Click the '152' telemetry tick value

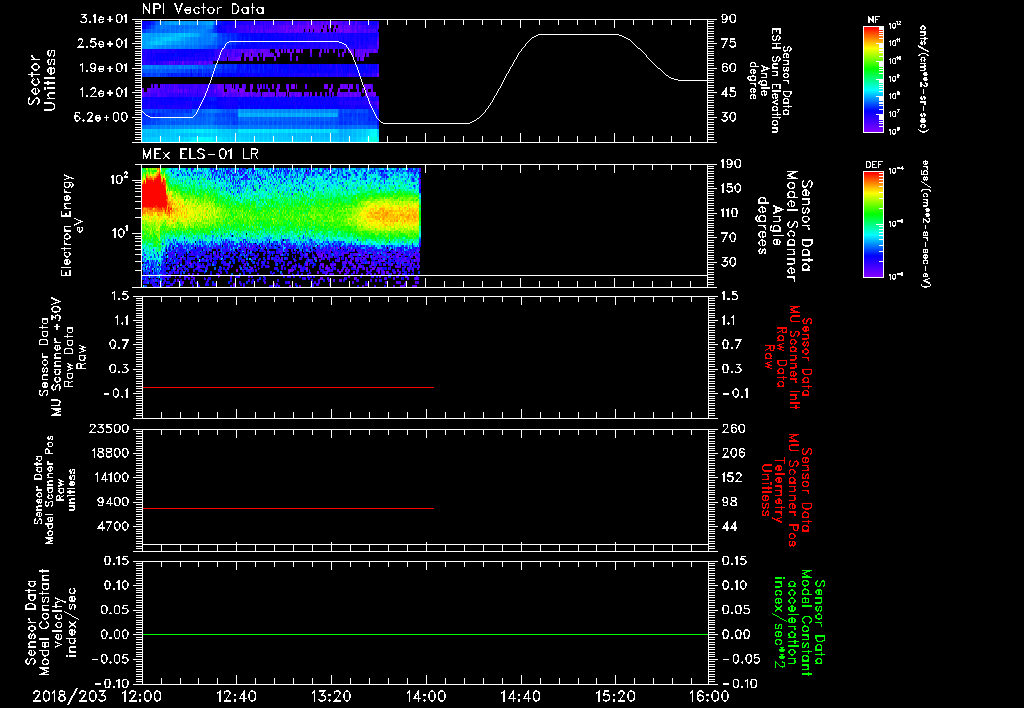pyautogui.click(x=732, y=477)
